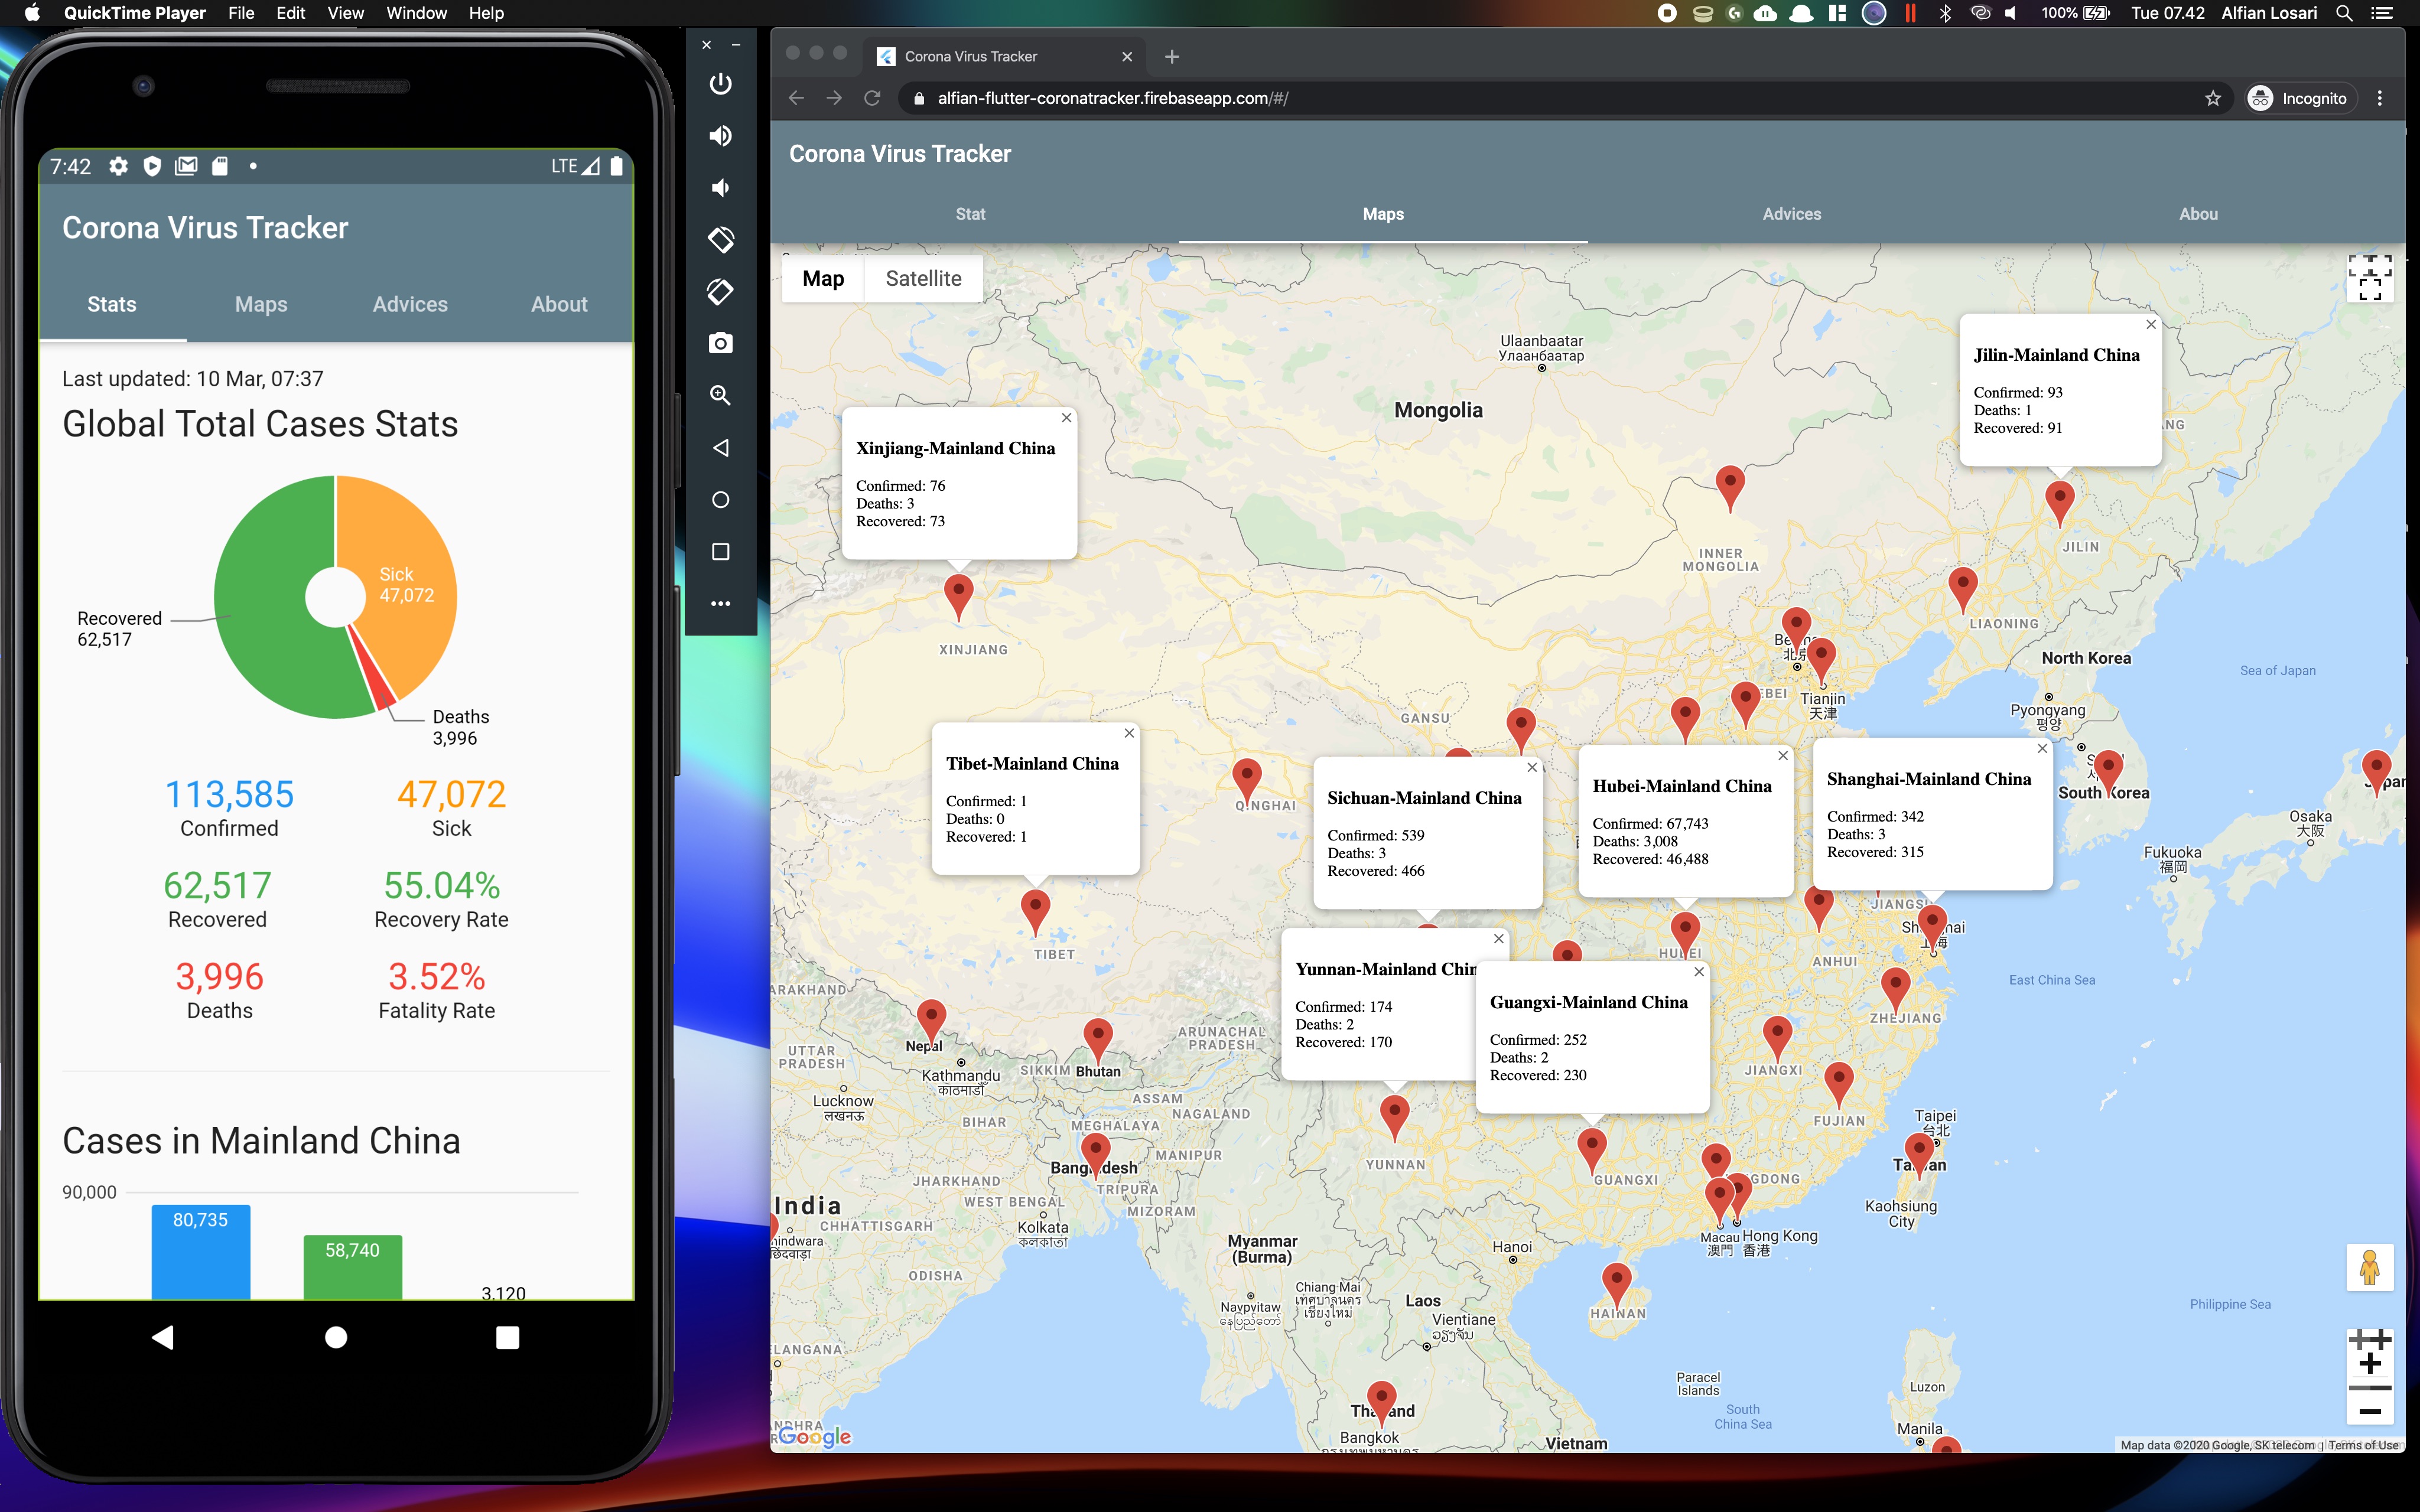Click the Street View pegman icon
Viewport: 2420px width, 1512px height.
point(2369,1268)
